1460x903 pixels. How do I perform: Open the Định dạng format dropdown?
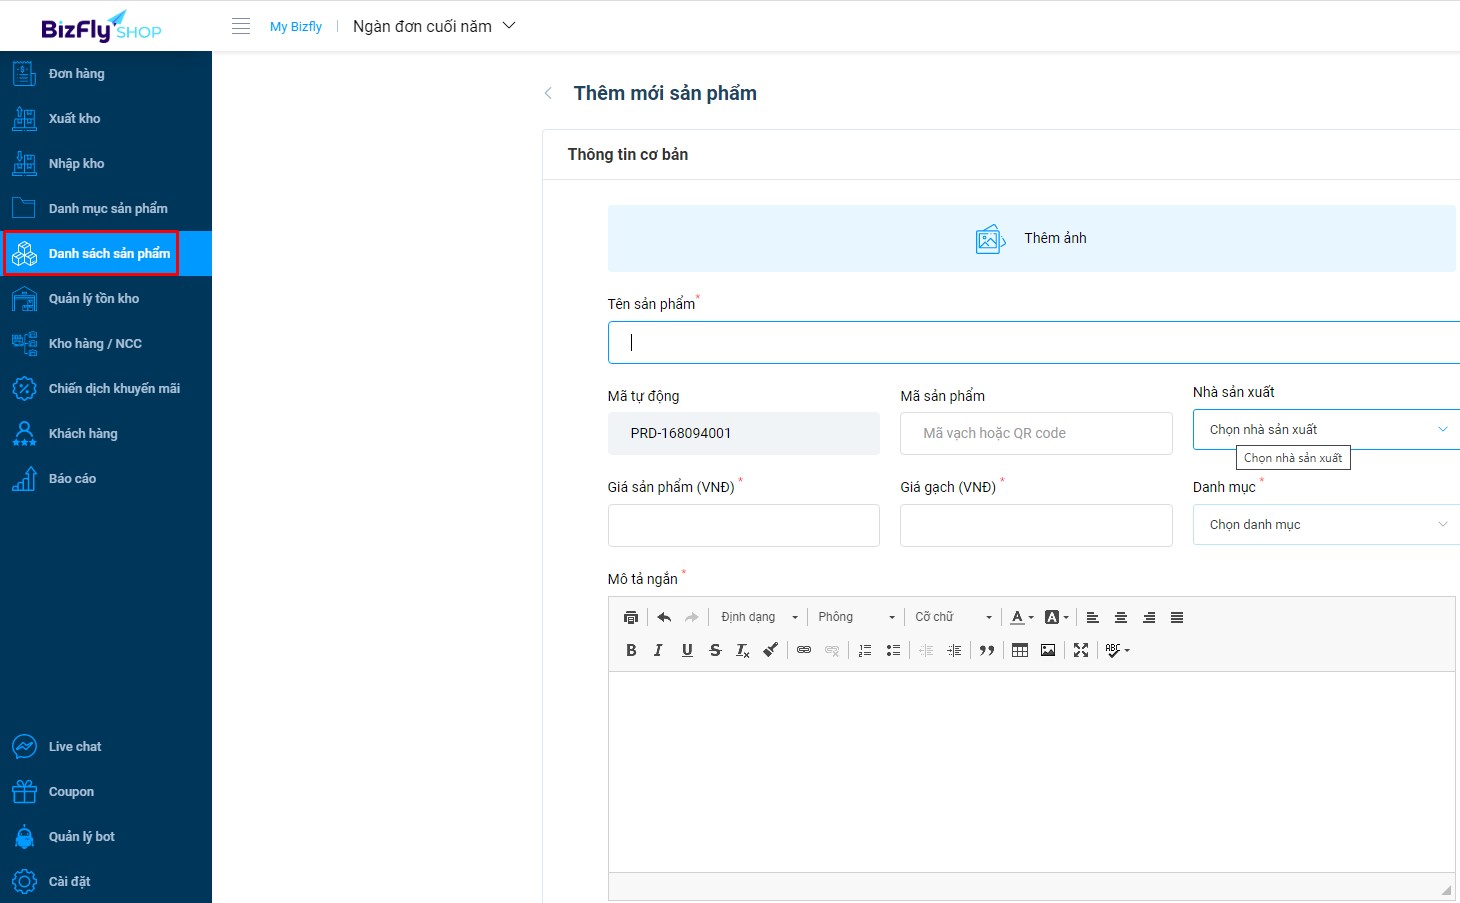759,617
